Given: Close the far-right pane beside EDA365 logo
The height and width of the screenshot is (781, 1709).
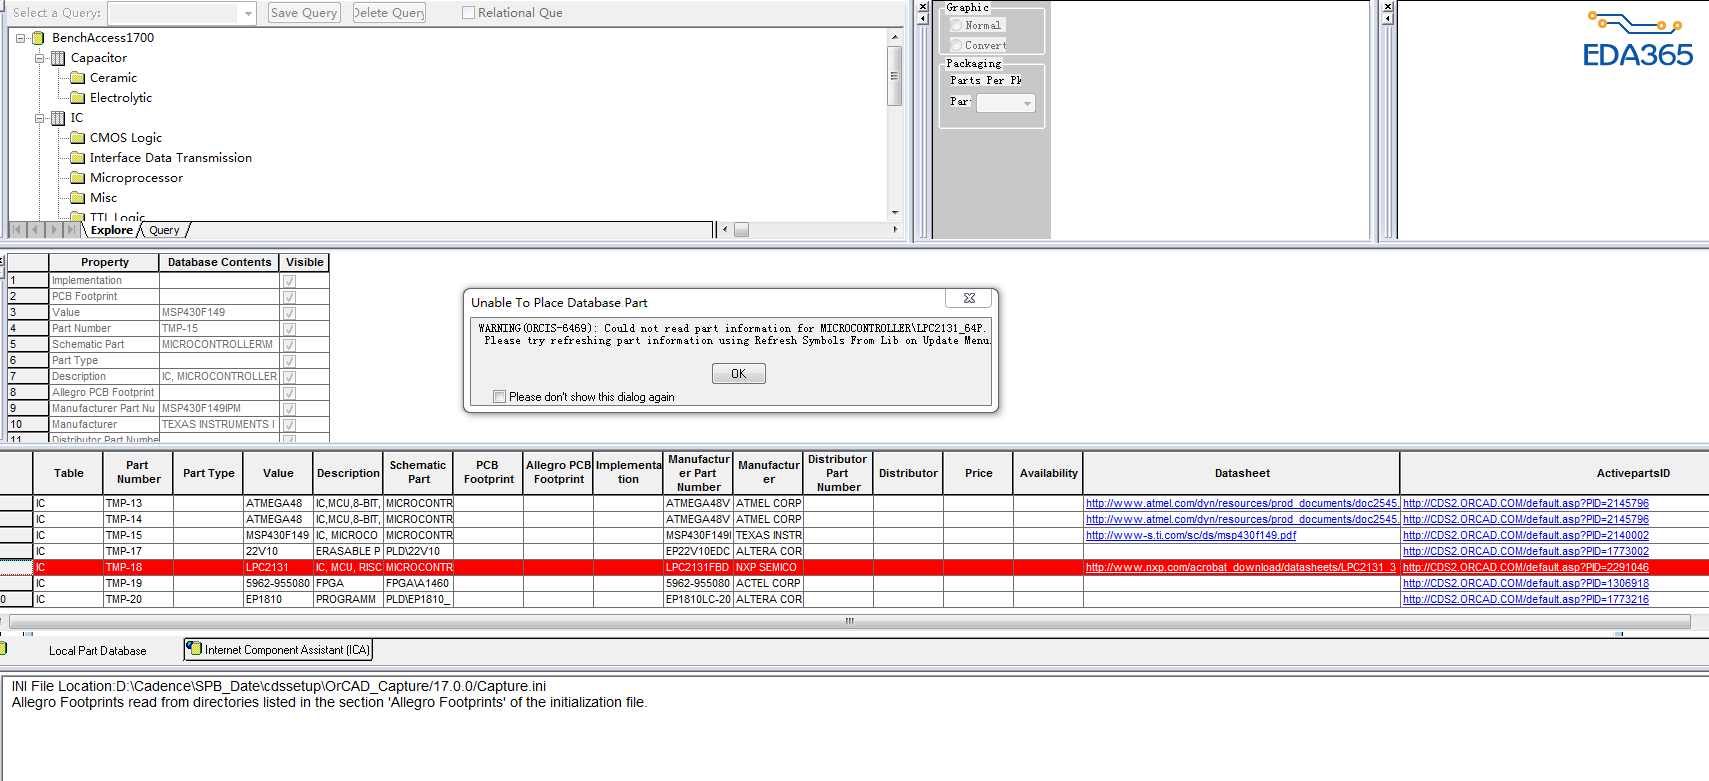Looking at the screenshot, I should tap(1387, 7).
